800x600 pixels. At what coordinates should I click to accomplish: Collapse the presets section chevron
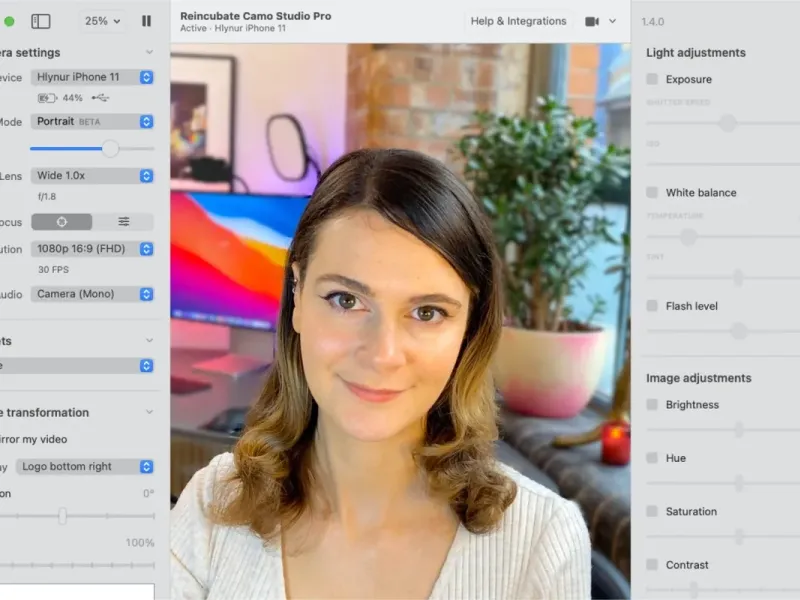(149, 340)
